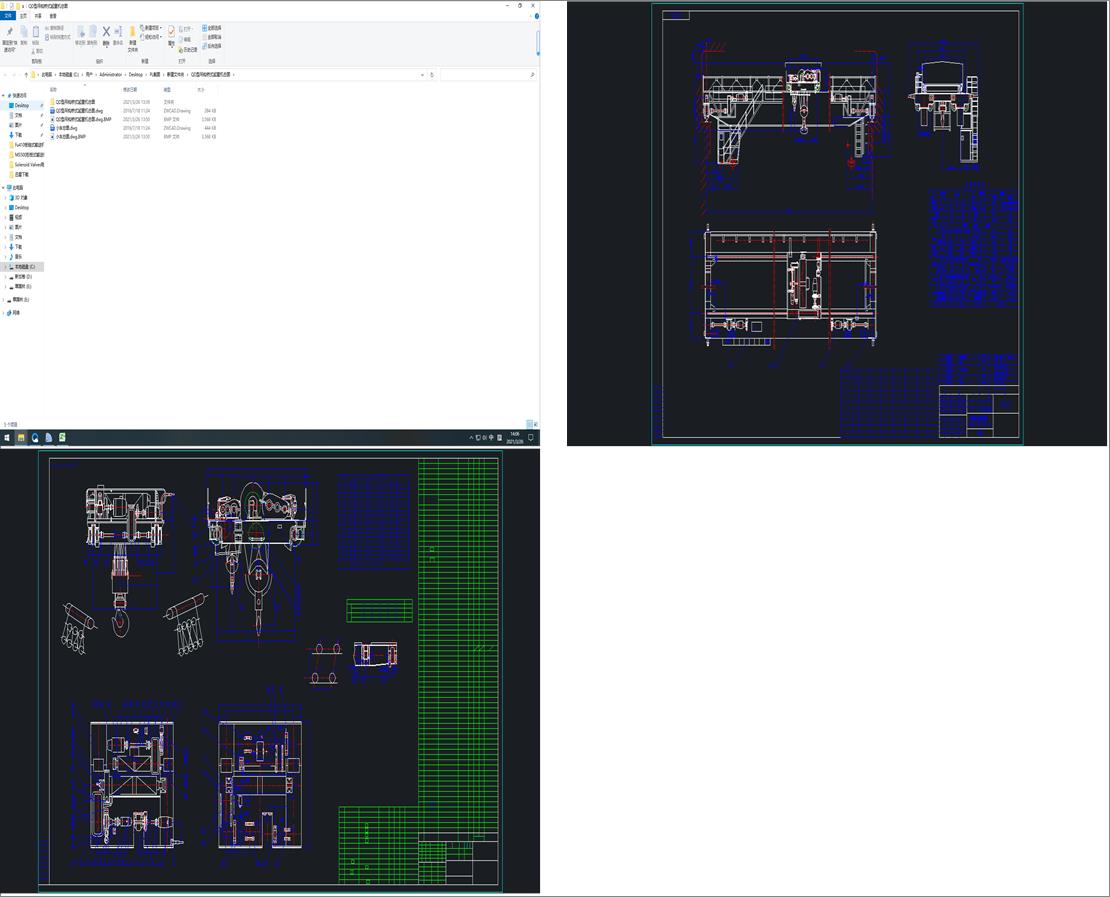Click the Refresh button beside the address bar
This screenshot has height=897, width=1110.
[432, 74]
